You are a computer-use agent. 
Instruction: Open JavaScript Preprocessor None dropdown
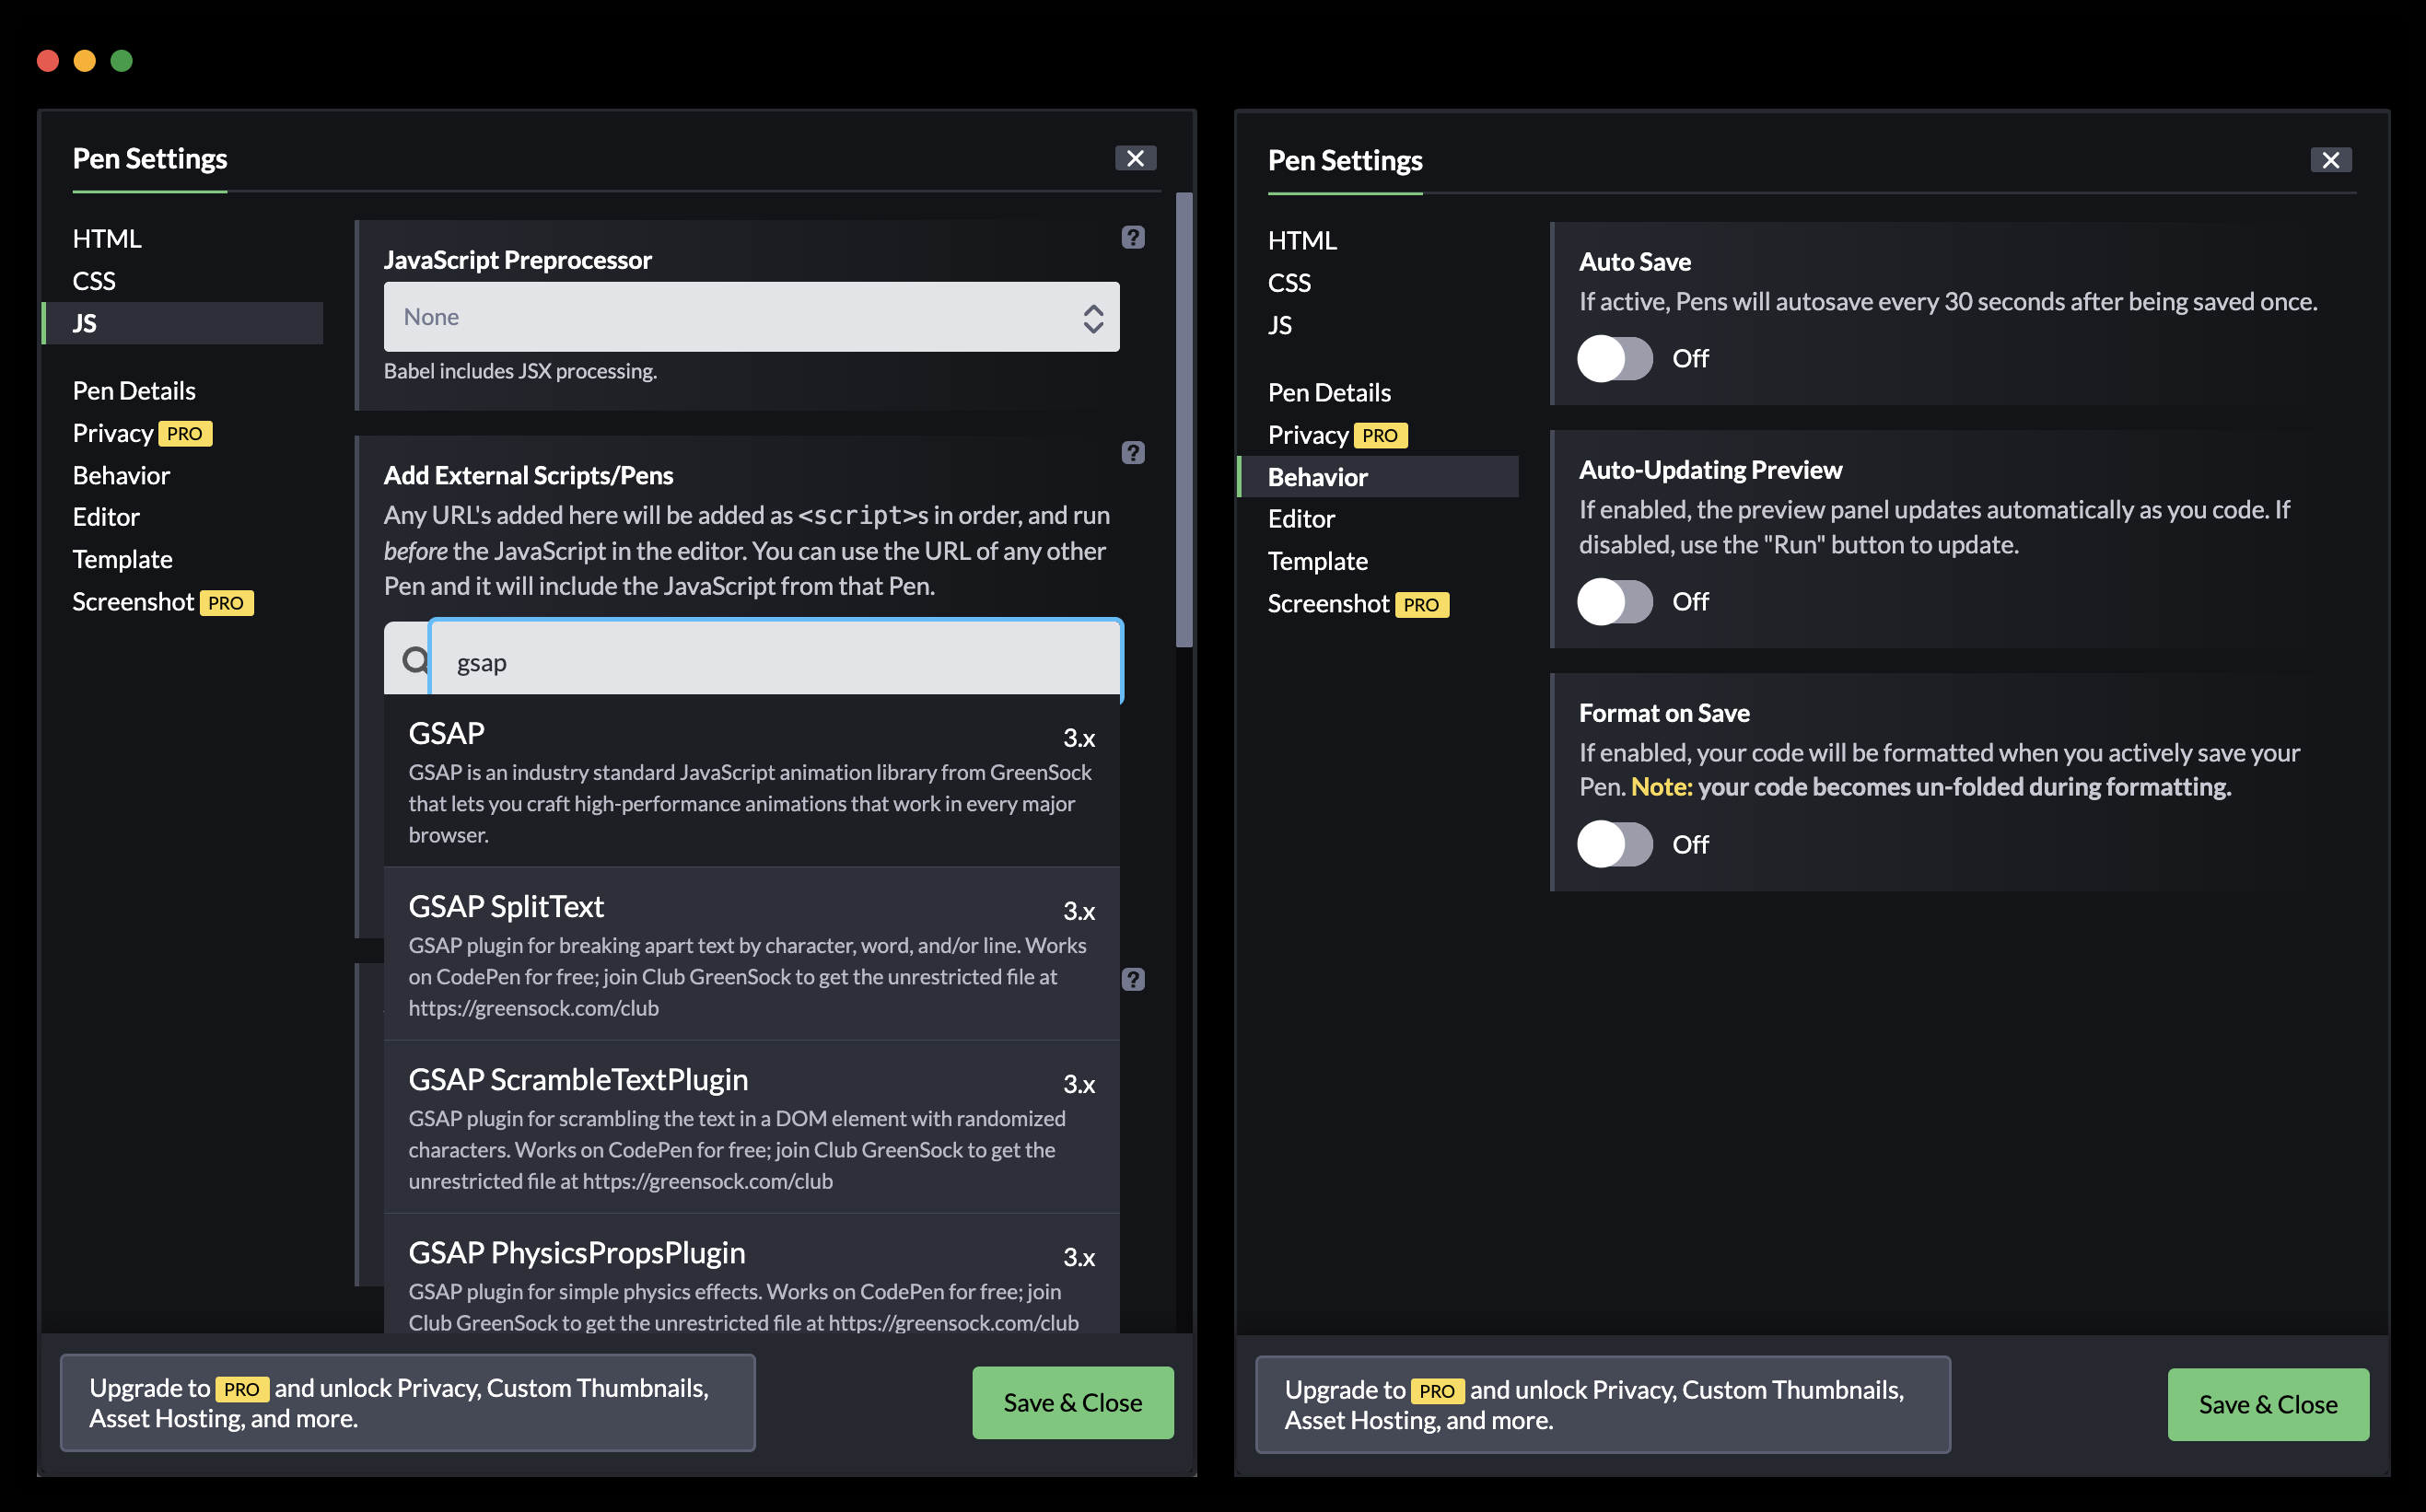[x=751, y=317]
